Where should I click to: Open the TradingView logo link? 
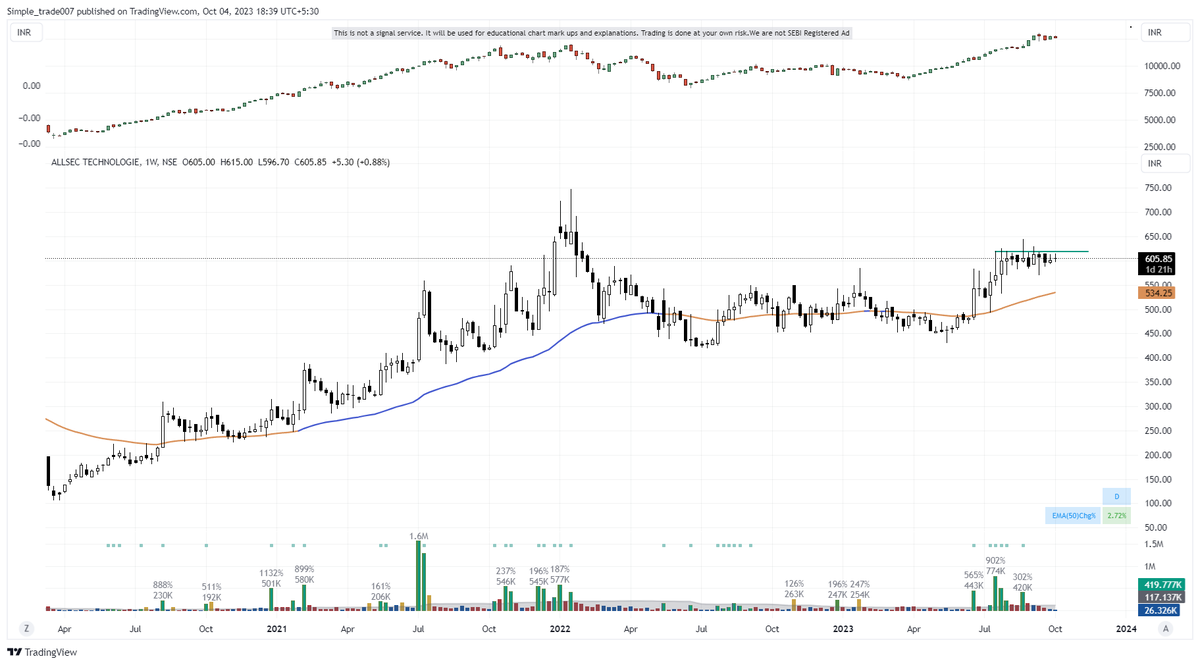(41, 652)
